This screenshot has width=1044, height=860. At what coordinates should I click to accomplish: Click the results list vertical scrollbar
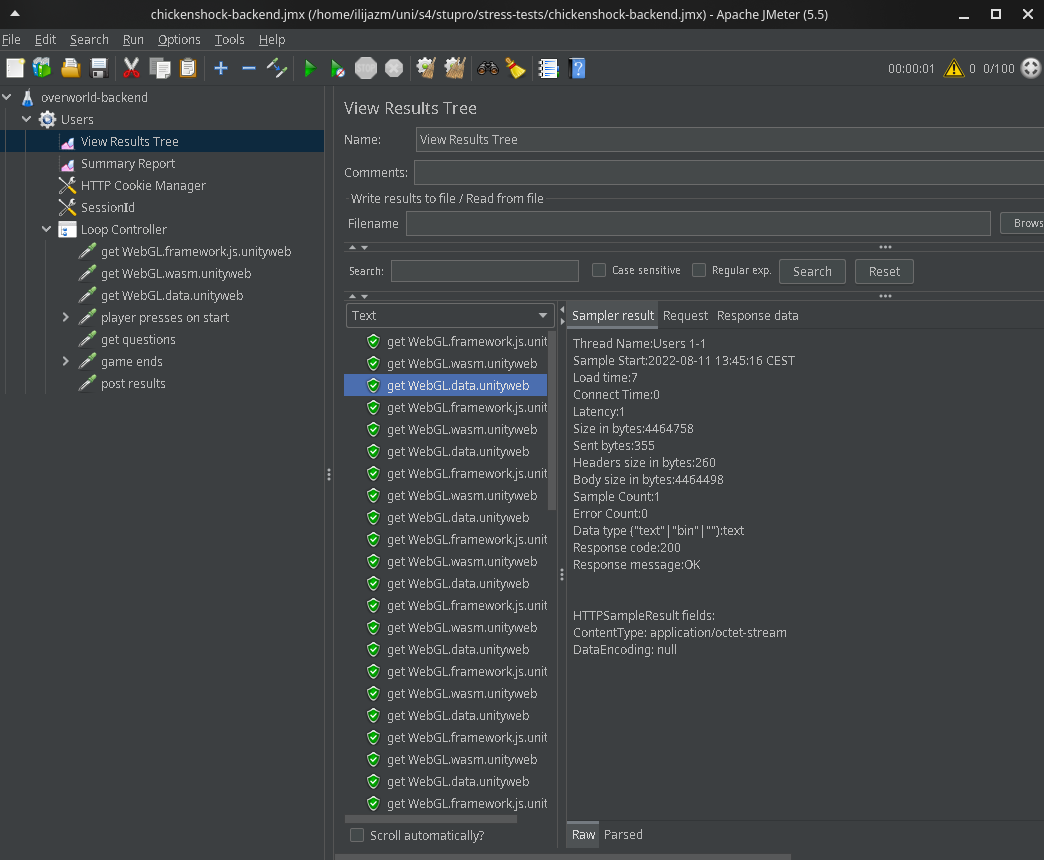pyautogui.click(x=551, y=421)
